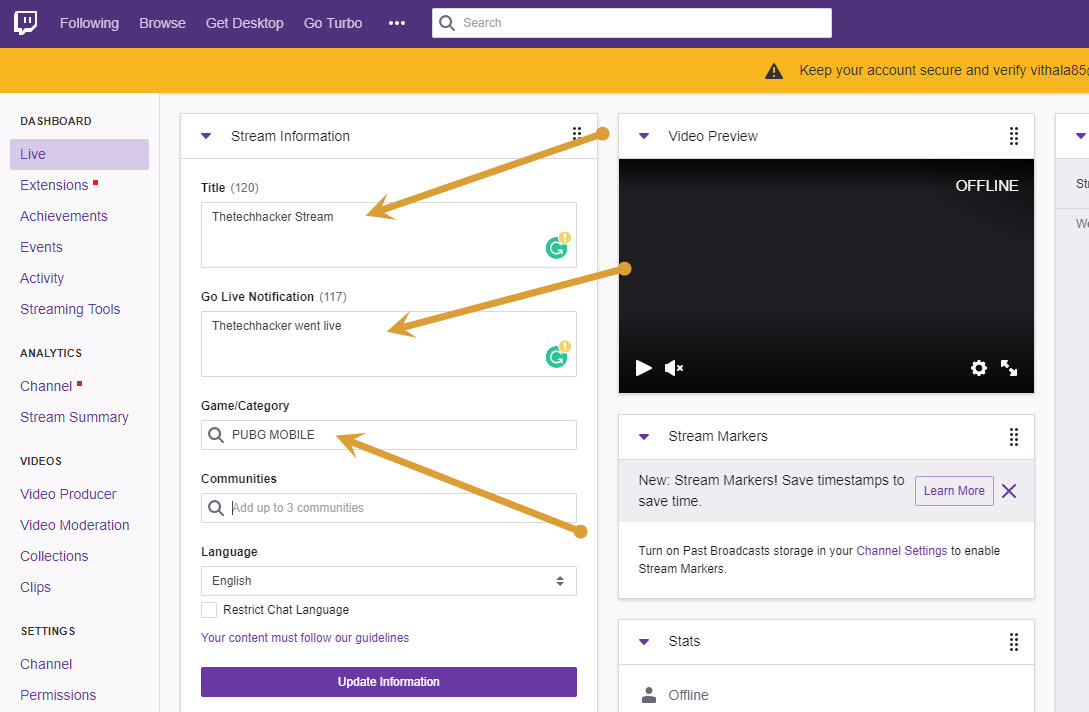Enable Restrict Chat Language checkbox
Screen dimensions: 1089x712
point(209,610)
